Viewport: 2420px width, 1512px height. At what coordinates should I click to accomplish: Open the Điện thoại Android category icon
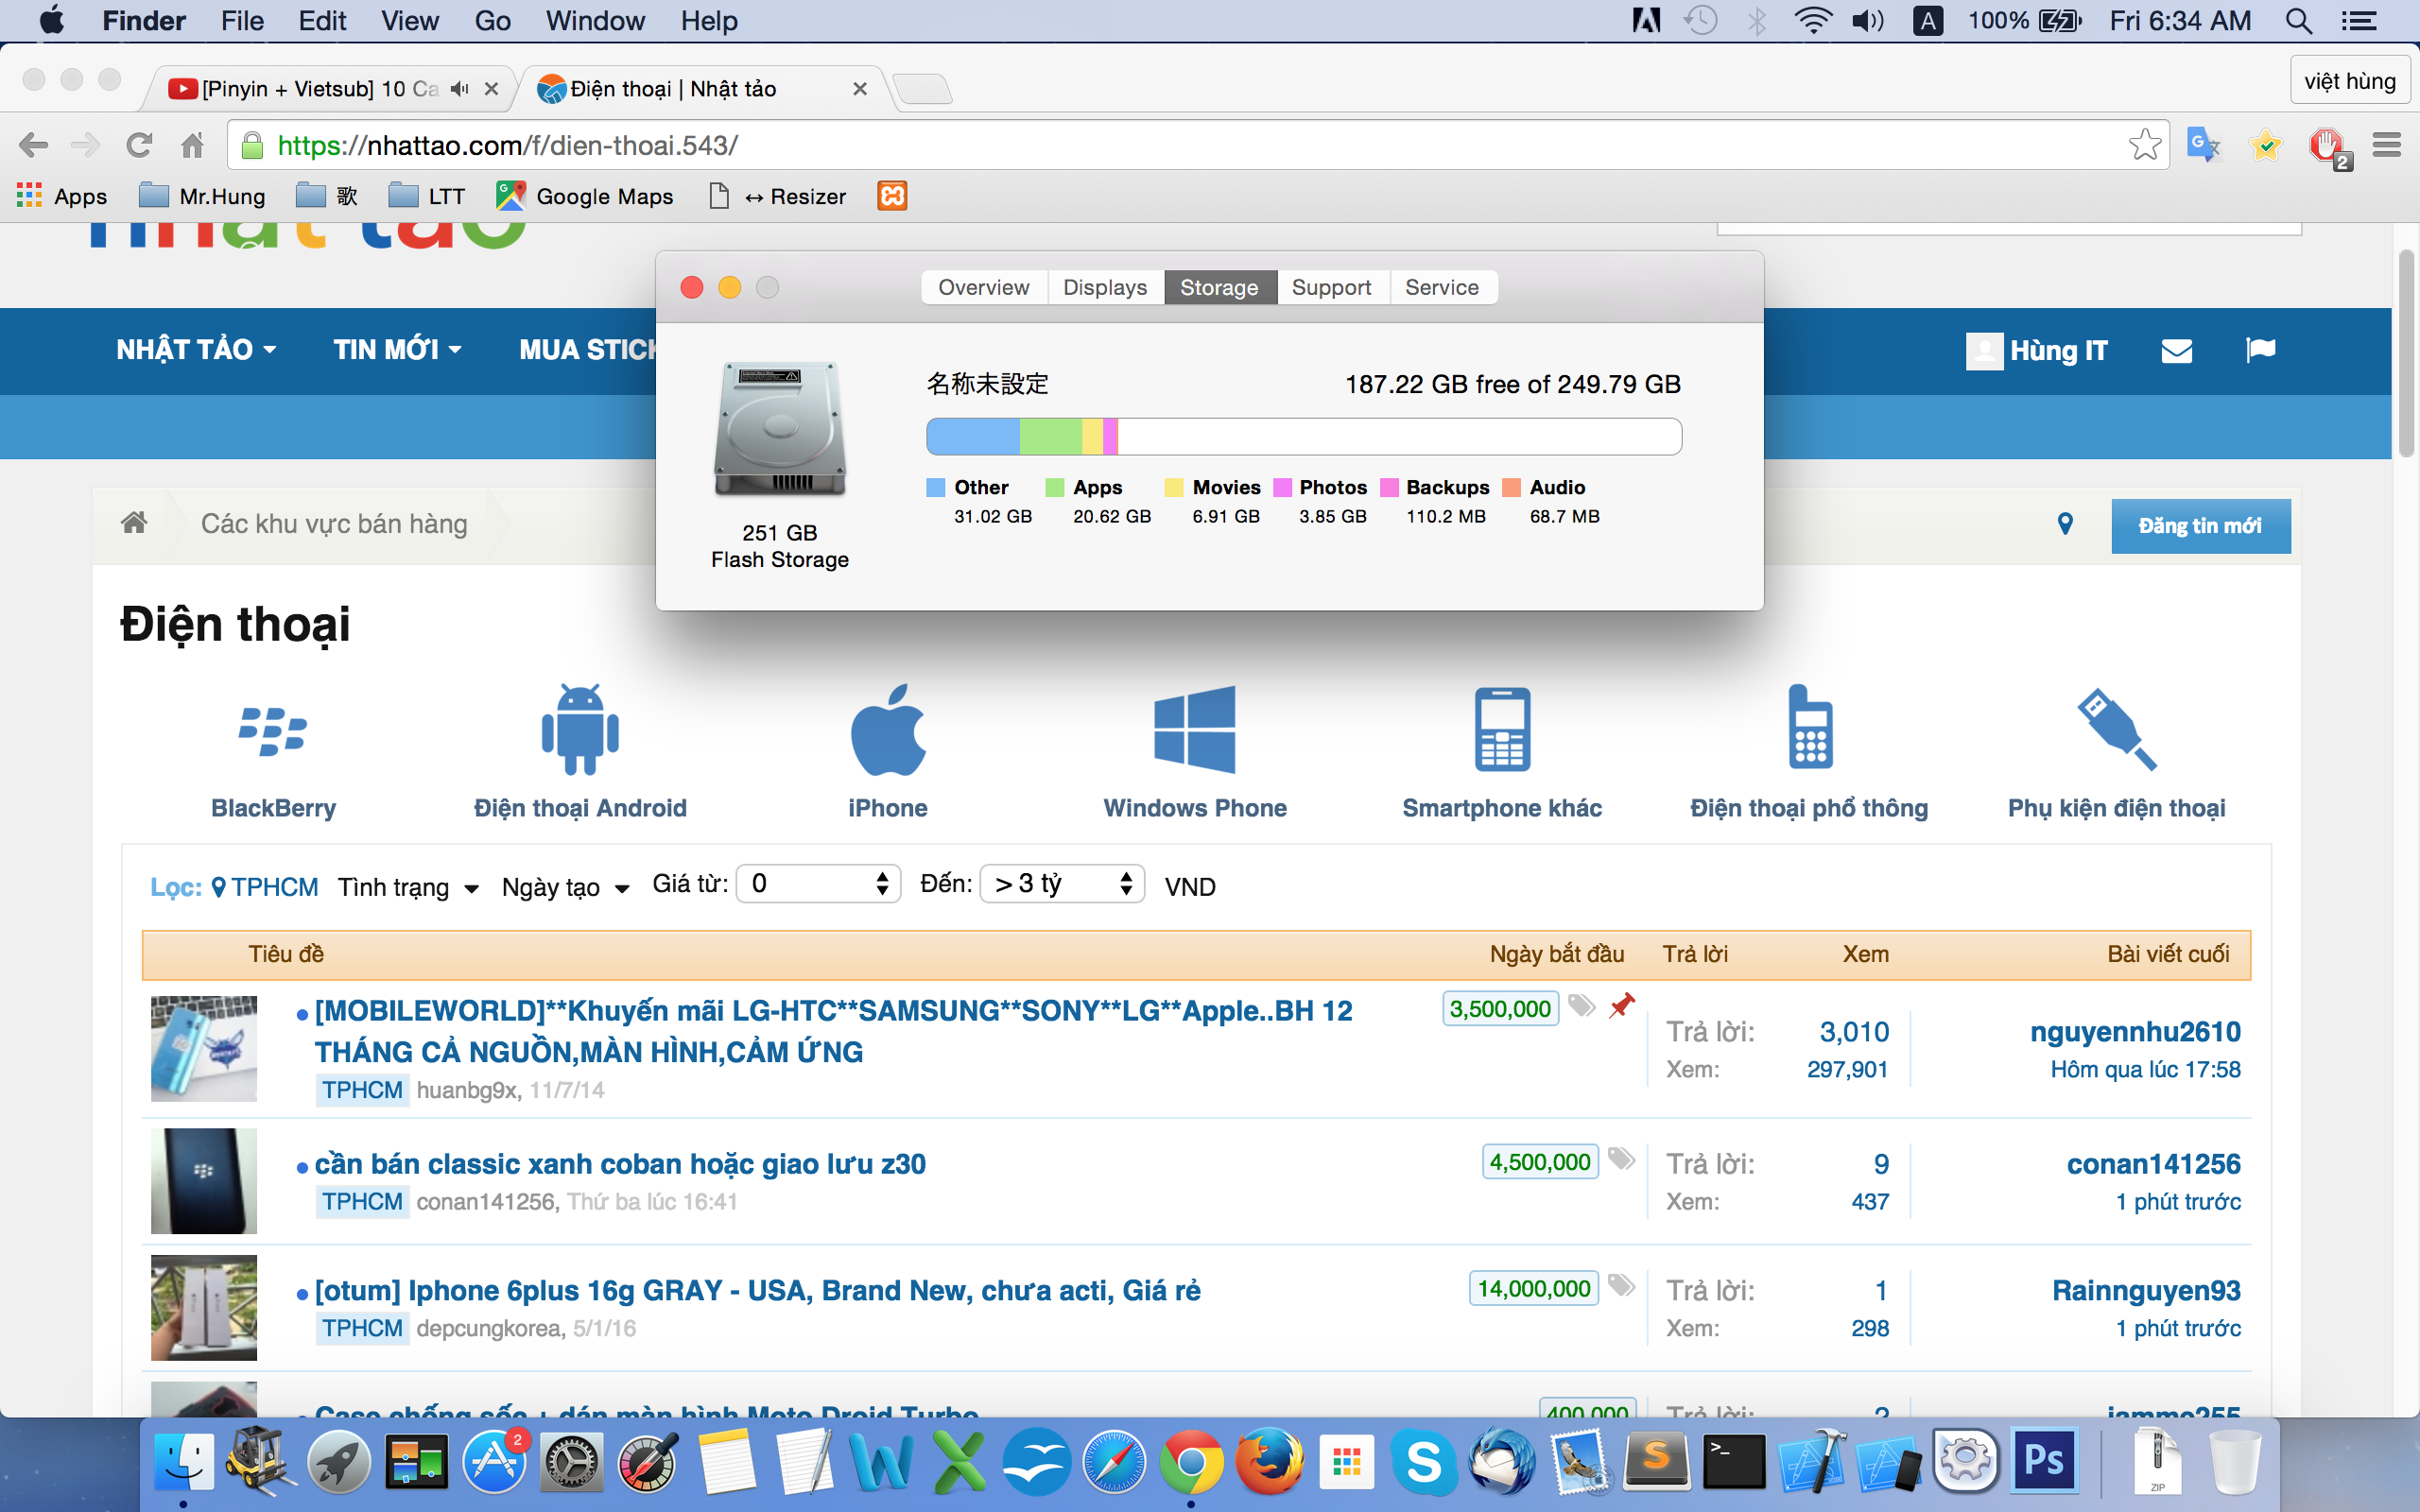pyautogui.click(x=580, y=731)
